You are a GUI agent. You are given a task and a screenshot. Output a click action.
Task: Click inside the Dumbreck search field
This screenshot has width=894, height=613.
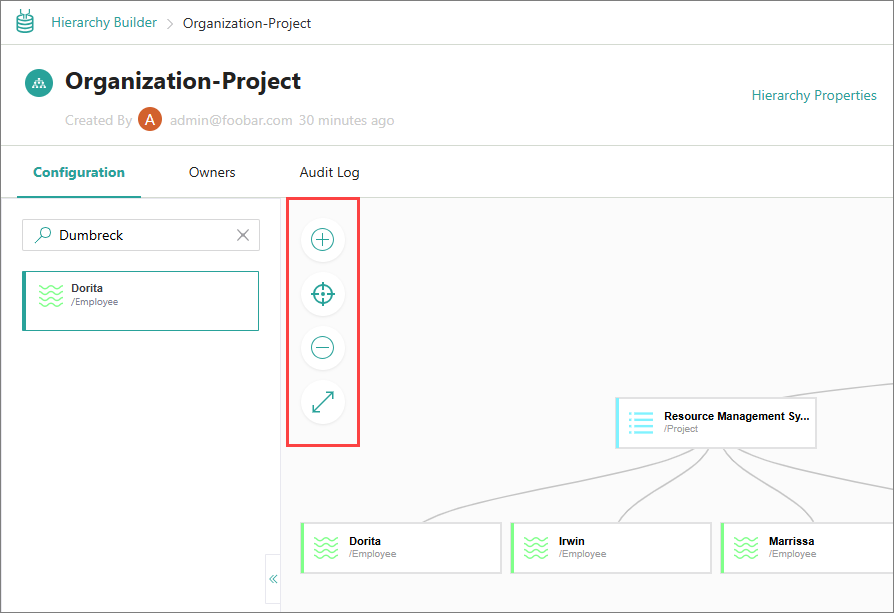point(141,235)
